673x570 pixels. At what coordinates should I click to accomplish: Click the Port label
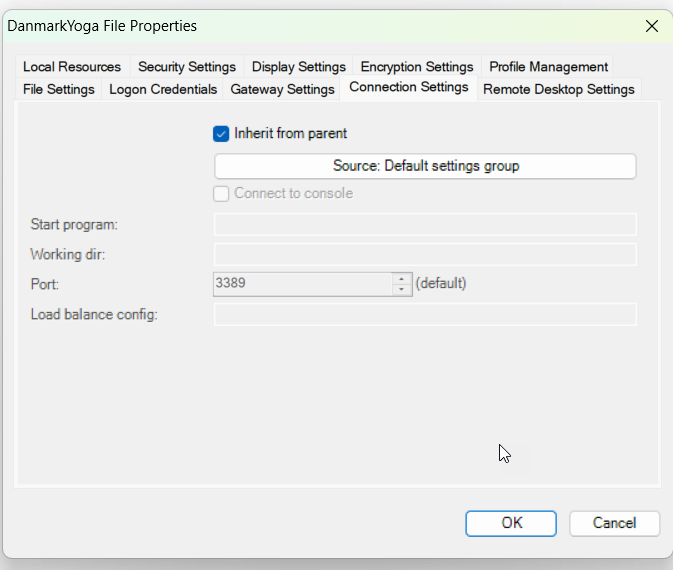tap(45, 284)
